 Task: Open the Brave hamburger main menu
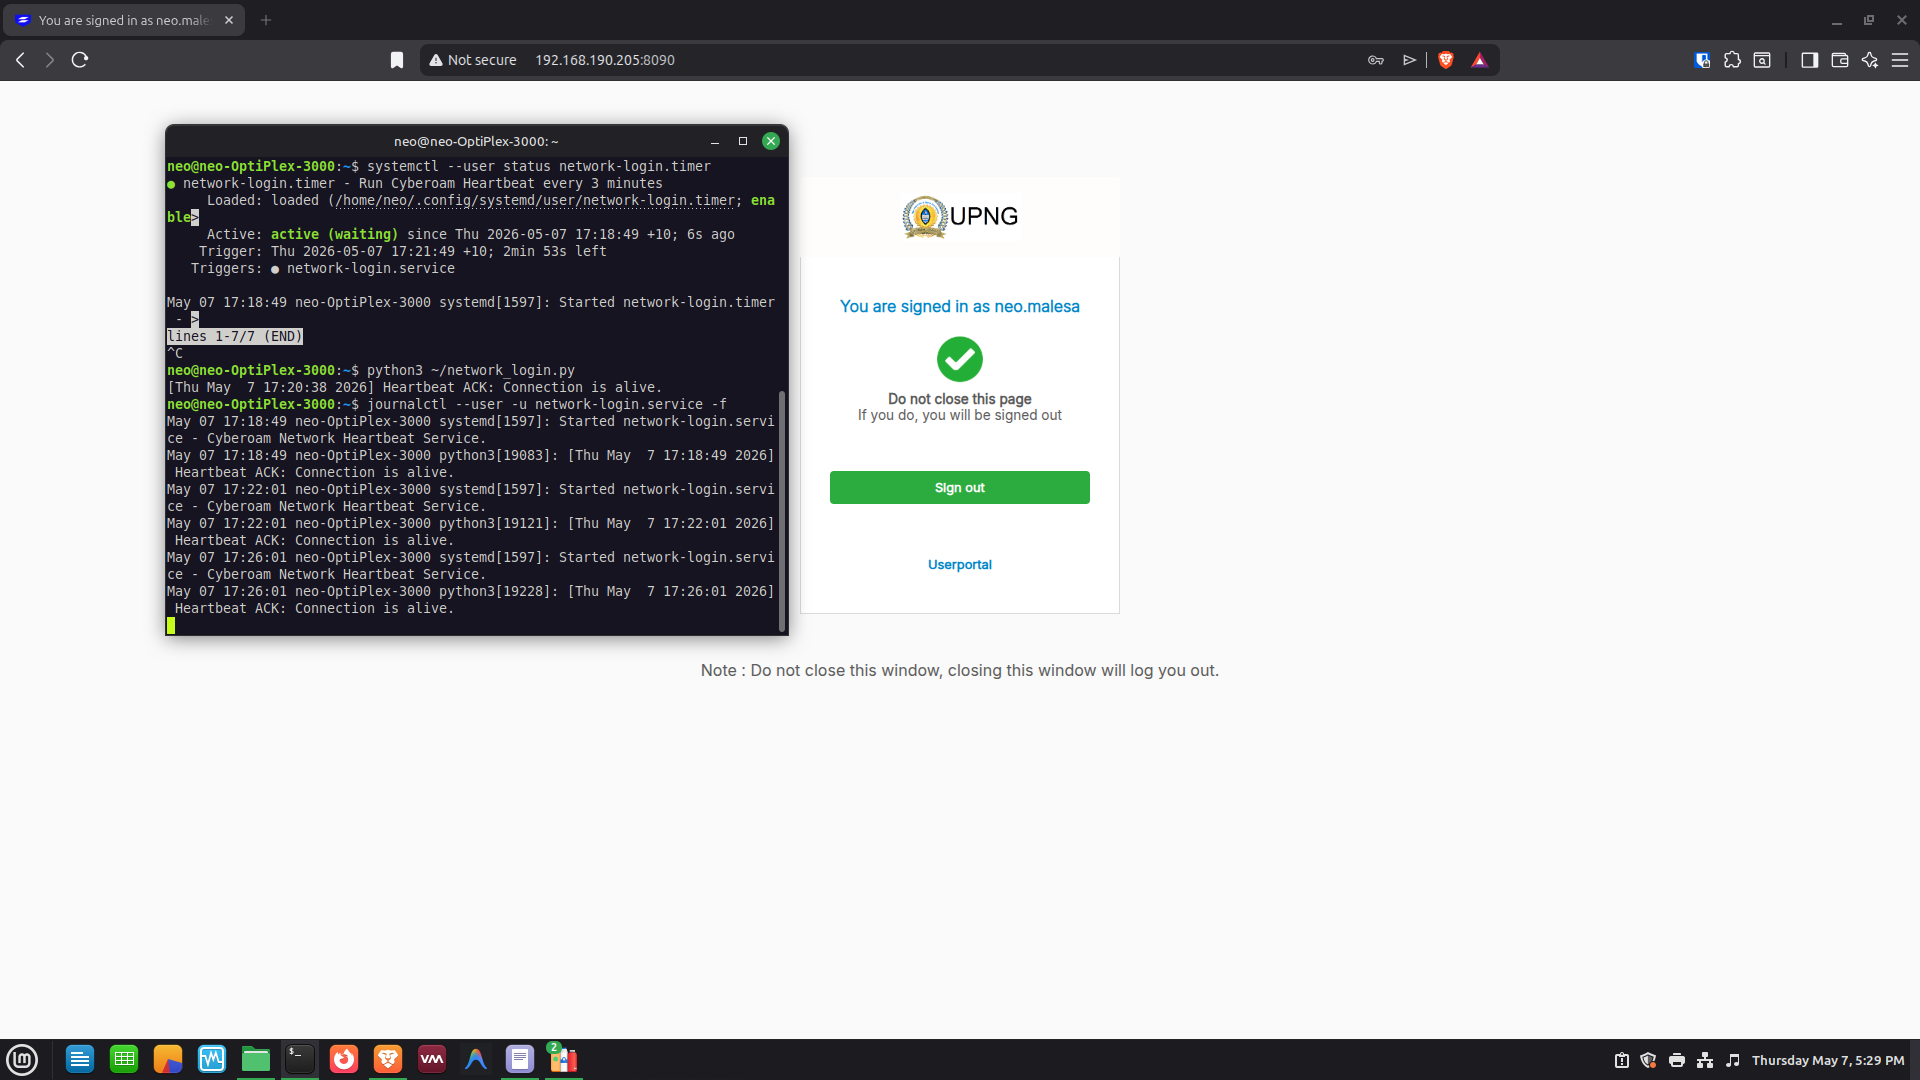(1900, 60)
